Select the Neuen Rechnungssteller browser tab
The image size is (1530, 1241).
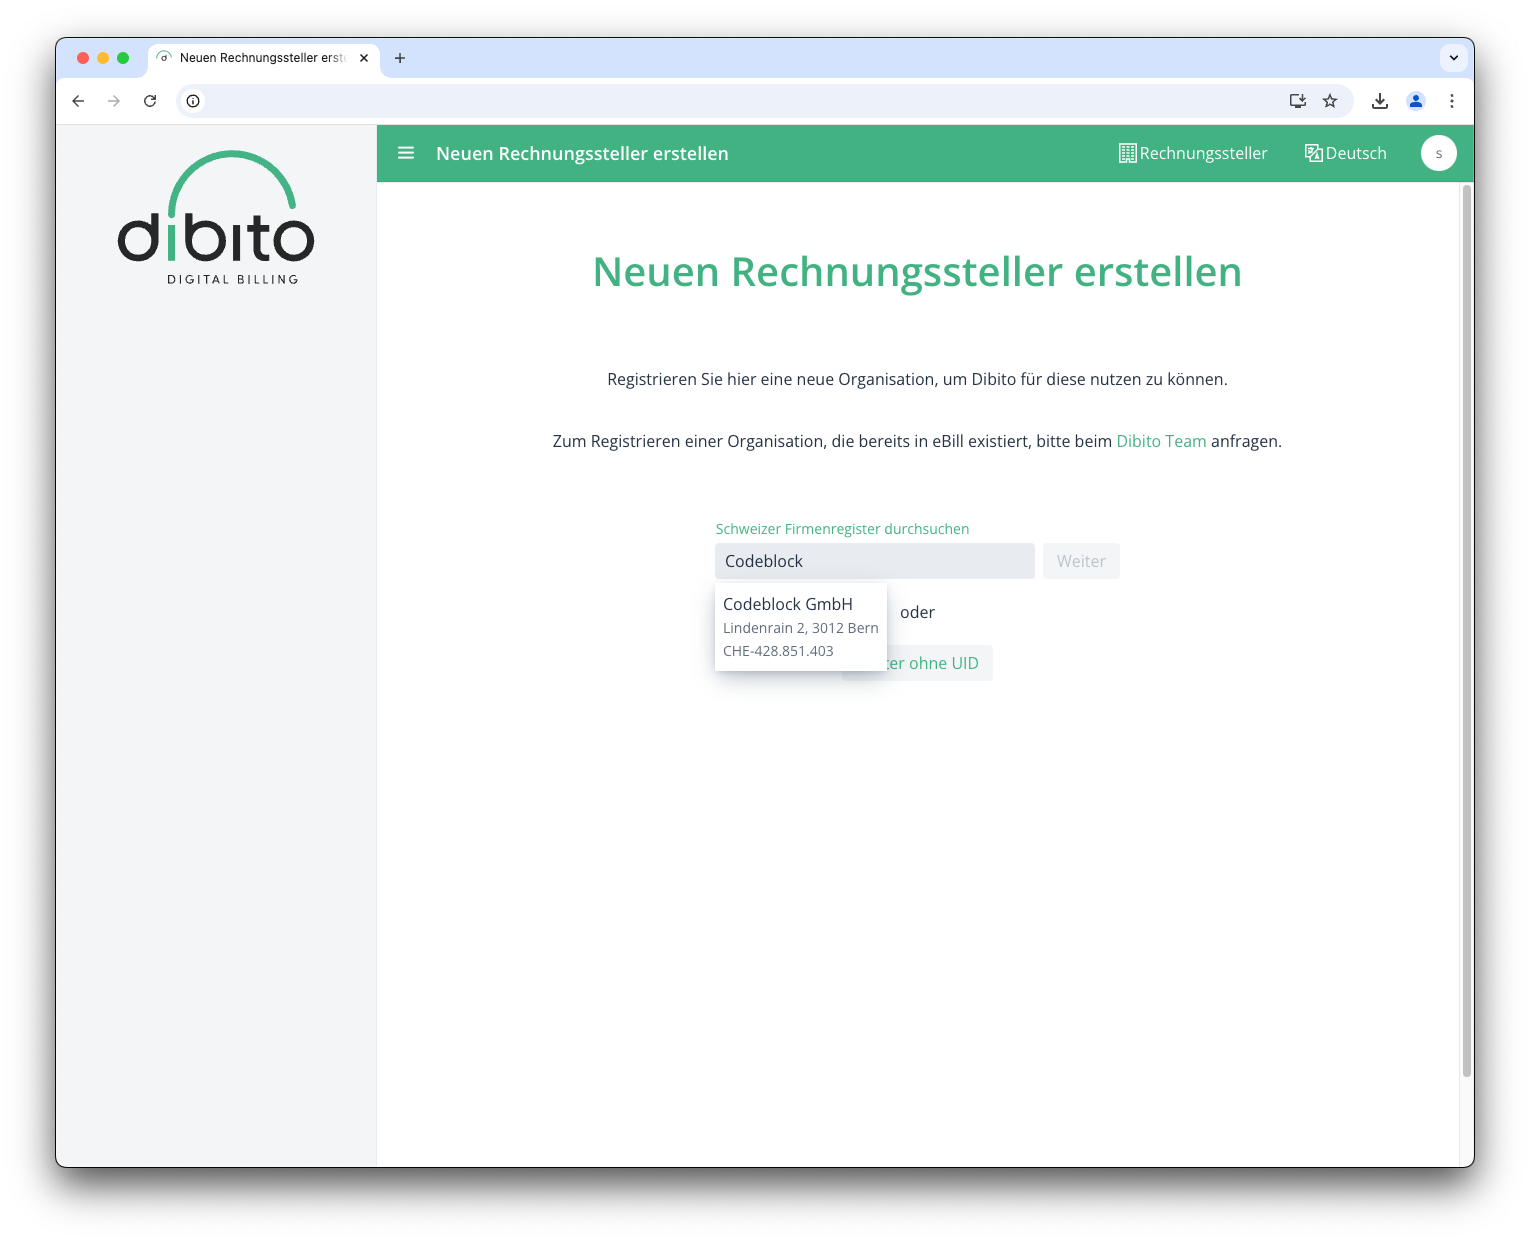point(262,58)
